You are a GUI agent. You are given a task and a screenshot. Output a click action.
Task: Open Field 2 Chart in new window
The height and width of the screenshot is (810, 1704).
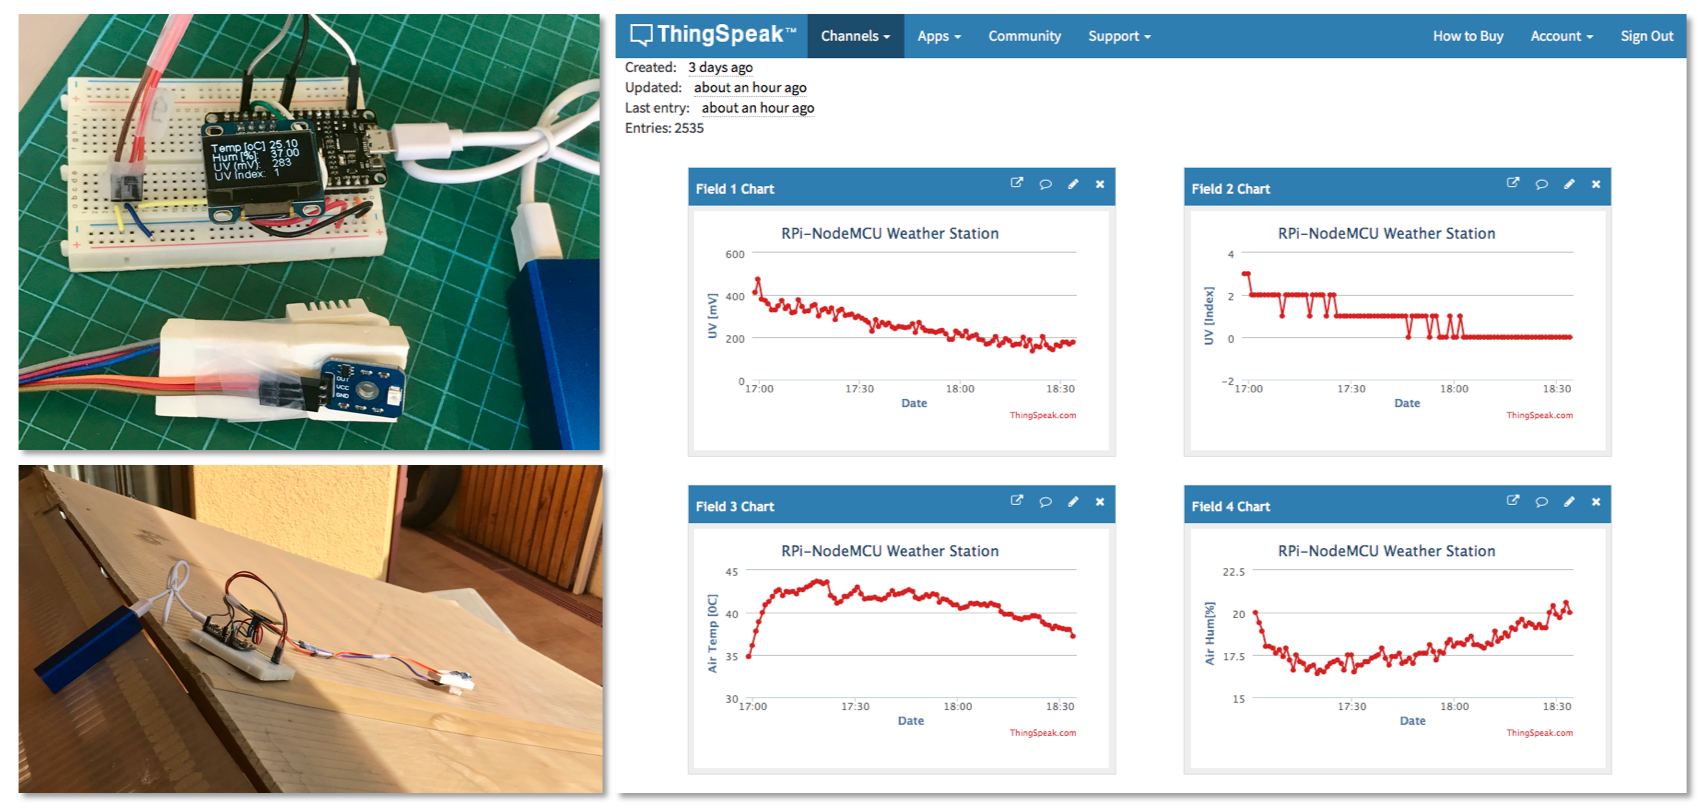click(1513, 183)
